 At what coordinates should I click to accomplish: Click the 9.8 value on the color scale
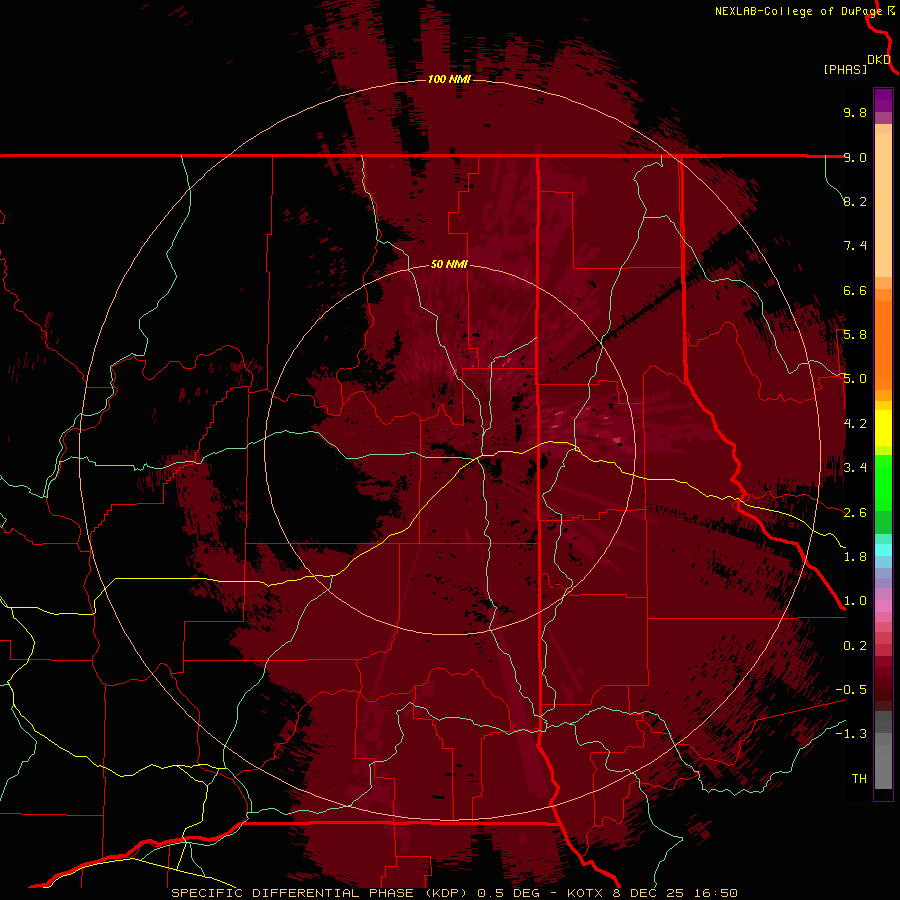855,112
